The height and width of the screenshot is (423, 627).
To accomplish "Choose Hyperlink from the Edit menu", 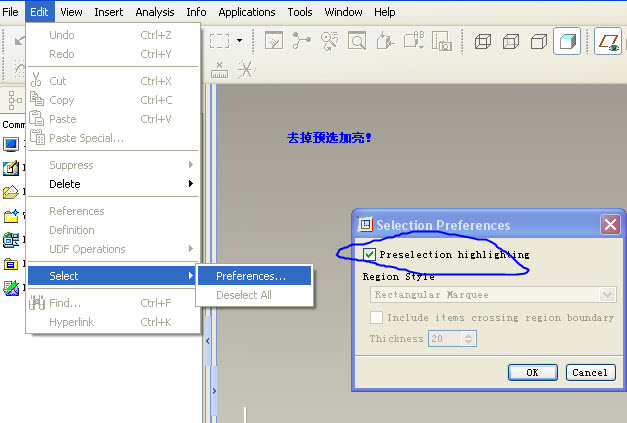I will click(x=113, y=322).
